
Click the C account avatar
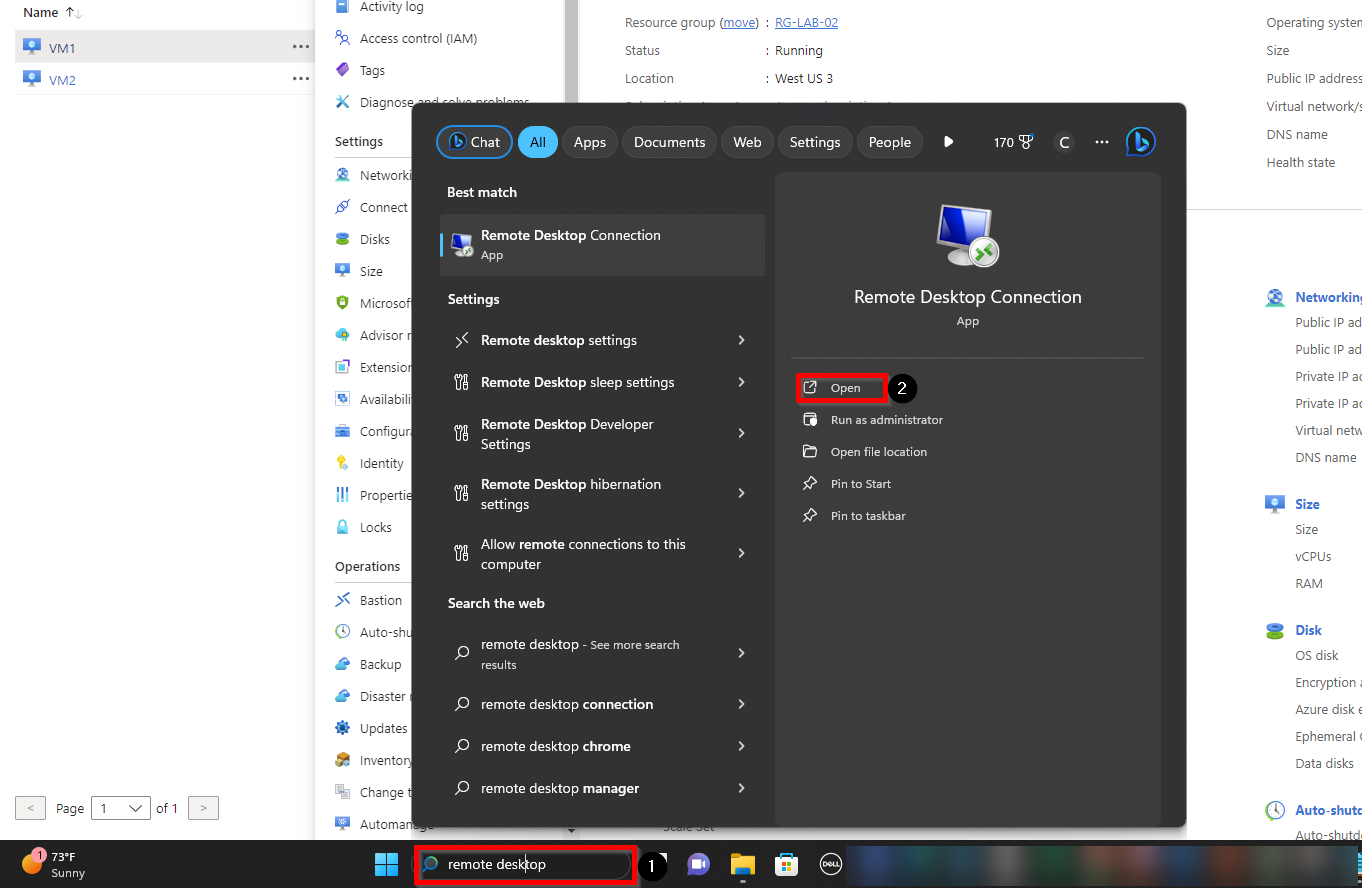click(1064, 142)
